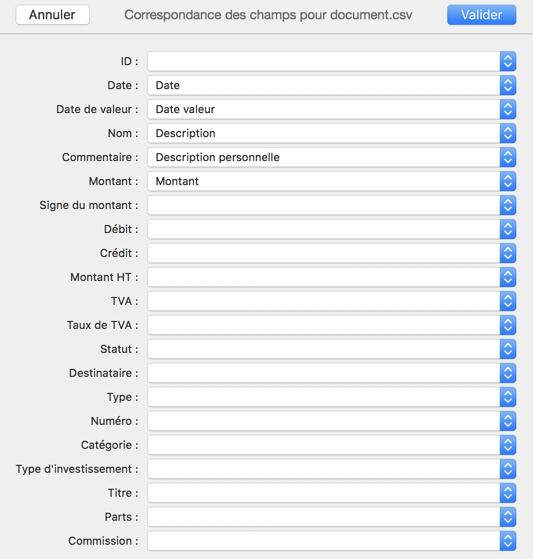Image resolution: width=533 pixels, height=559 pixels.
Task: Change the Date de valeur mapping
Action: [x=332, y=109]
